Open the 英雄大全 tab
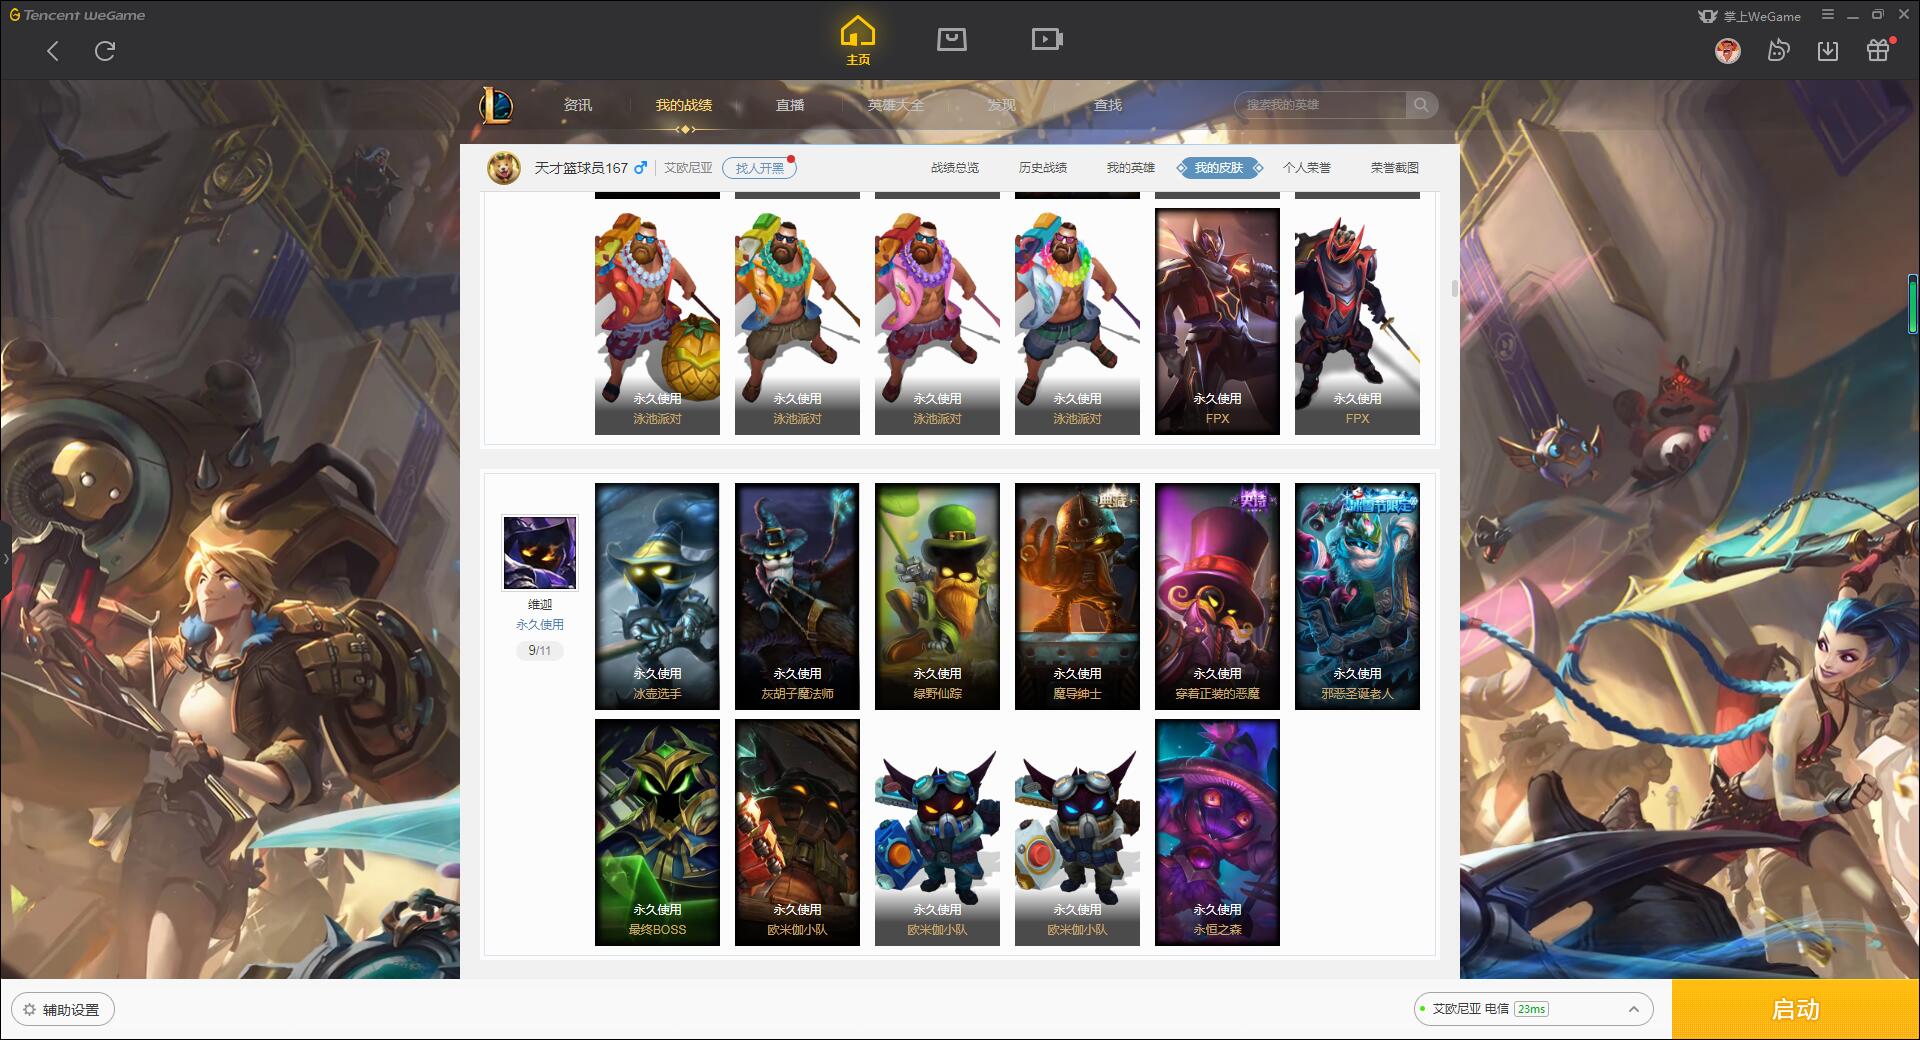The width and height of the screenshot is (1920, 1040). click(896, 105)
